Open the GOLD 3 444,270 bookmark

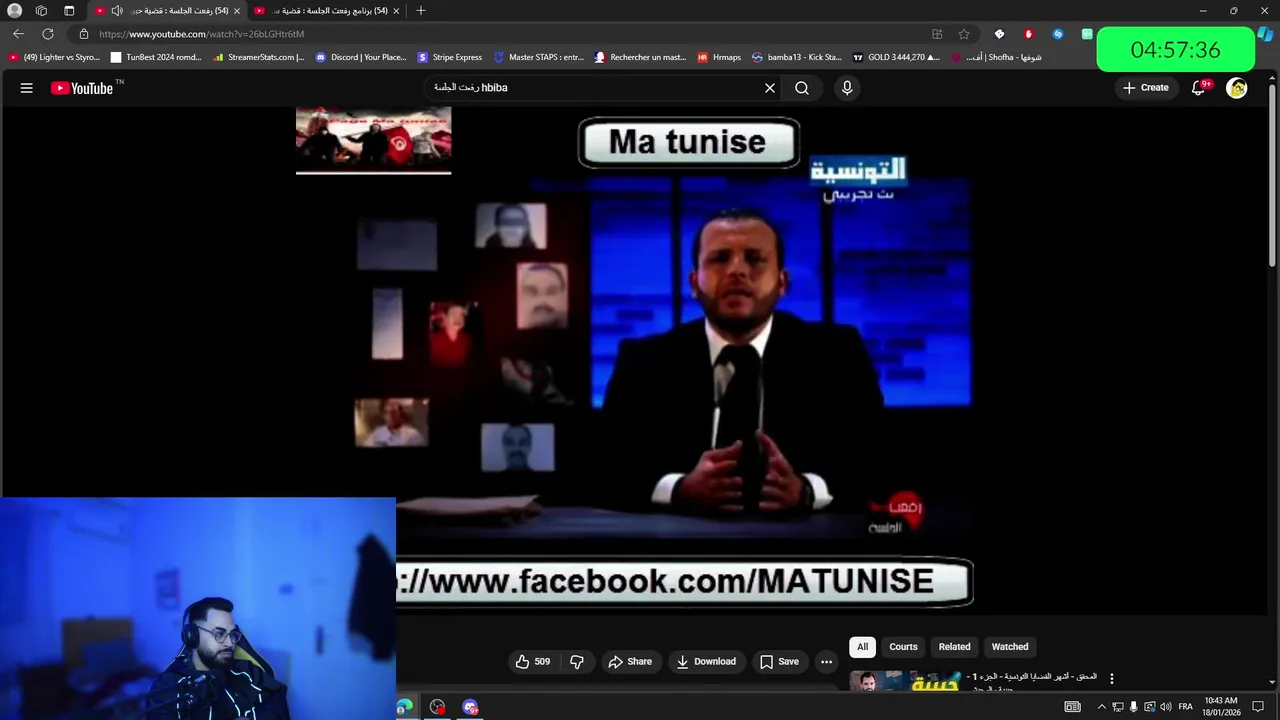coord(896,57)
